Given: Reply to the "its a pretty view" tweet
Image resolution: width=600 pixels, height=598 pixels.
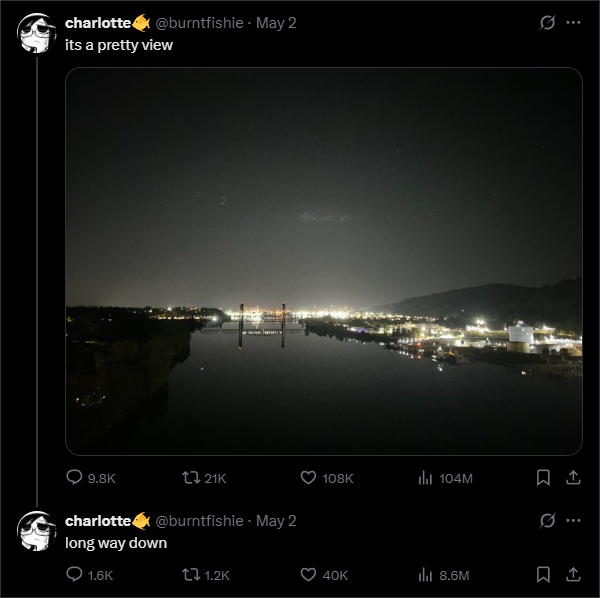Looking at the screenshot, I should coord(91,478).
